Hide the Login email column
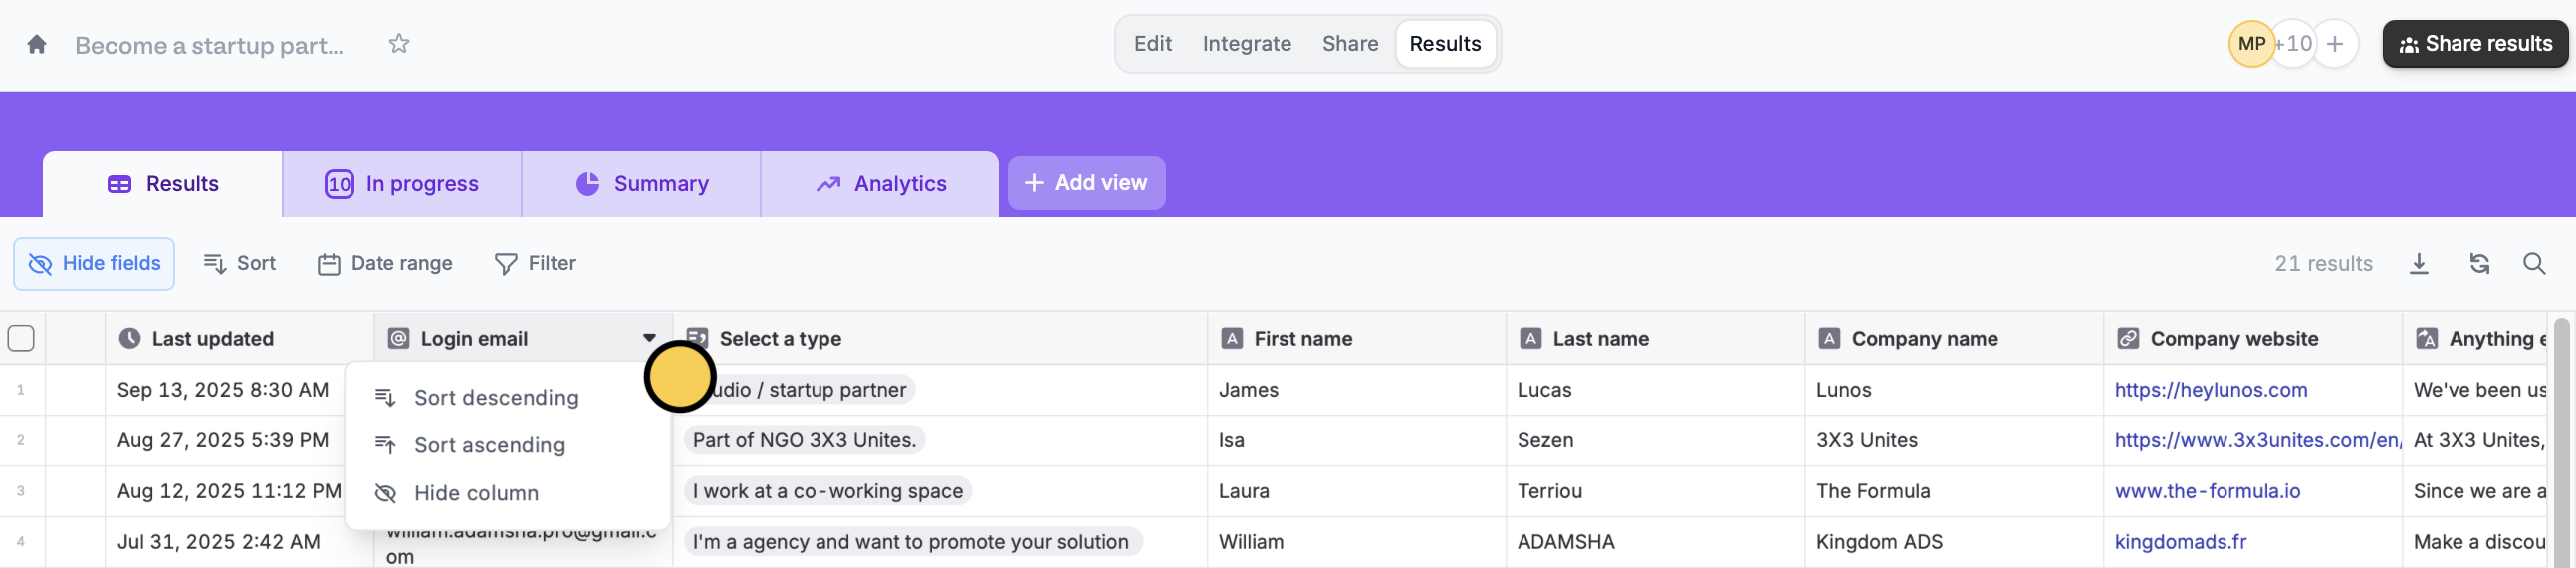This screenshot has width=2576, height=568. 475,493
